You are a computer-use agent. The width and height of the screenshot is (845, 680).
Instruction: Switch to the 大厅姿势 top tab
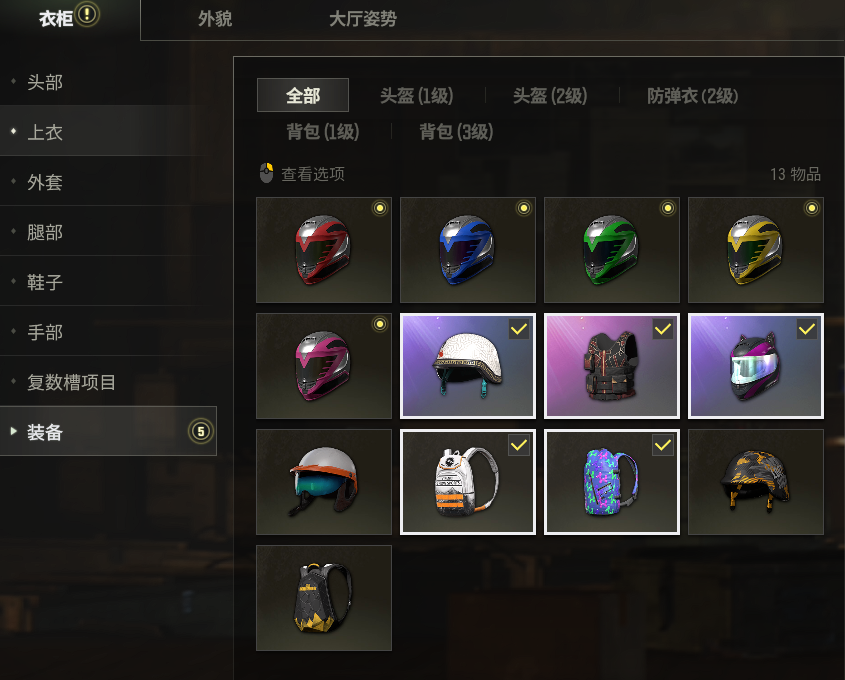coord(363,19)
